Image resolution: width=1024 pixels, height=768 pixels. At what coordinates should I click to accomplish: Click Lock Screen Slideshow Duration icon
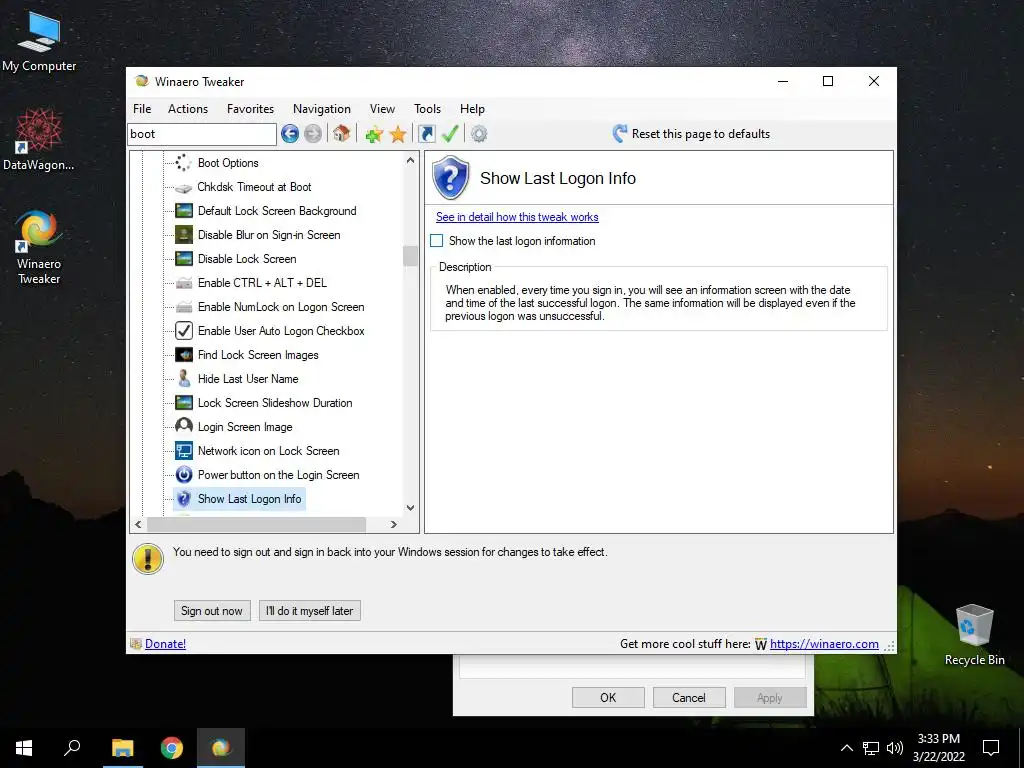click(x=184, y=403)
